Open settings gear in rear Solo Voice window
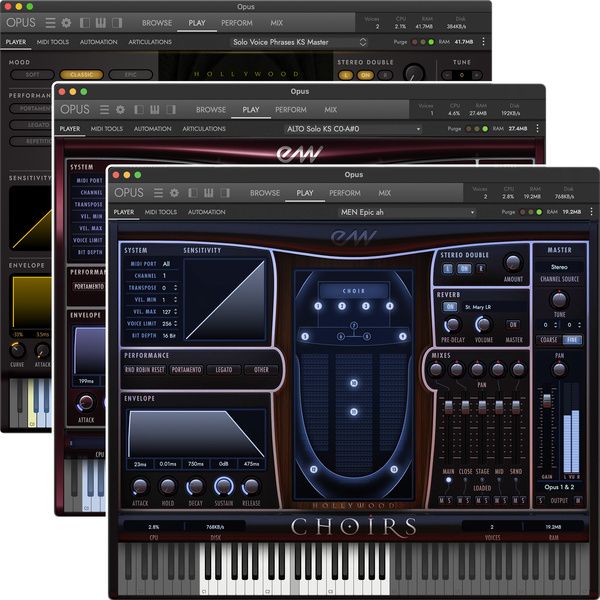Screen dimensions: 600x600 click(66, 23)
